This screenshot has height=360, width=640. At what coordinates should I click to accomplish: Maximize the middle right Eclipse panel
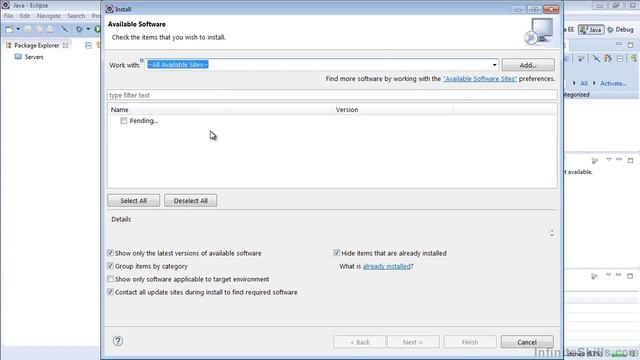(x=631, y=160)
